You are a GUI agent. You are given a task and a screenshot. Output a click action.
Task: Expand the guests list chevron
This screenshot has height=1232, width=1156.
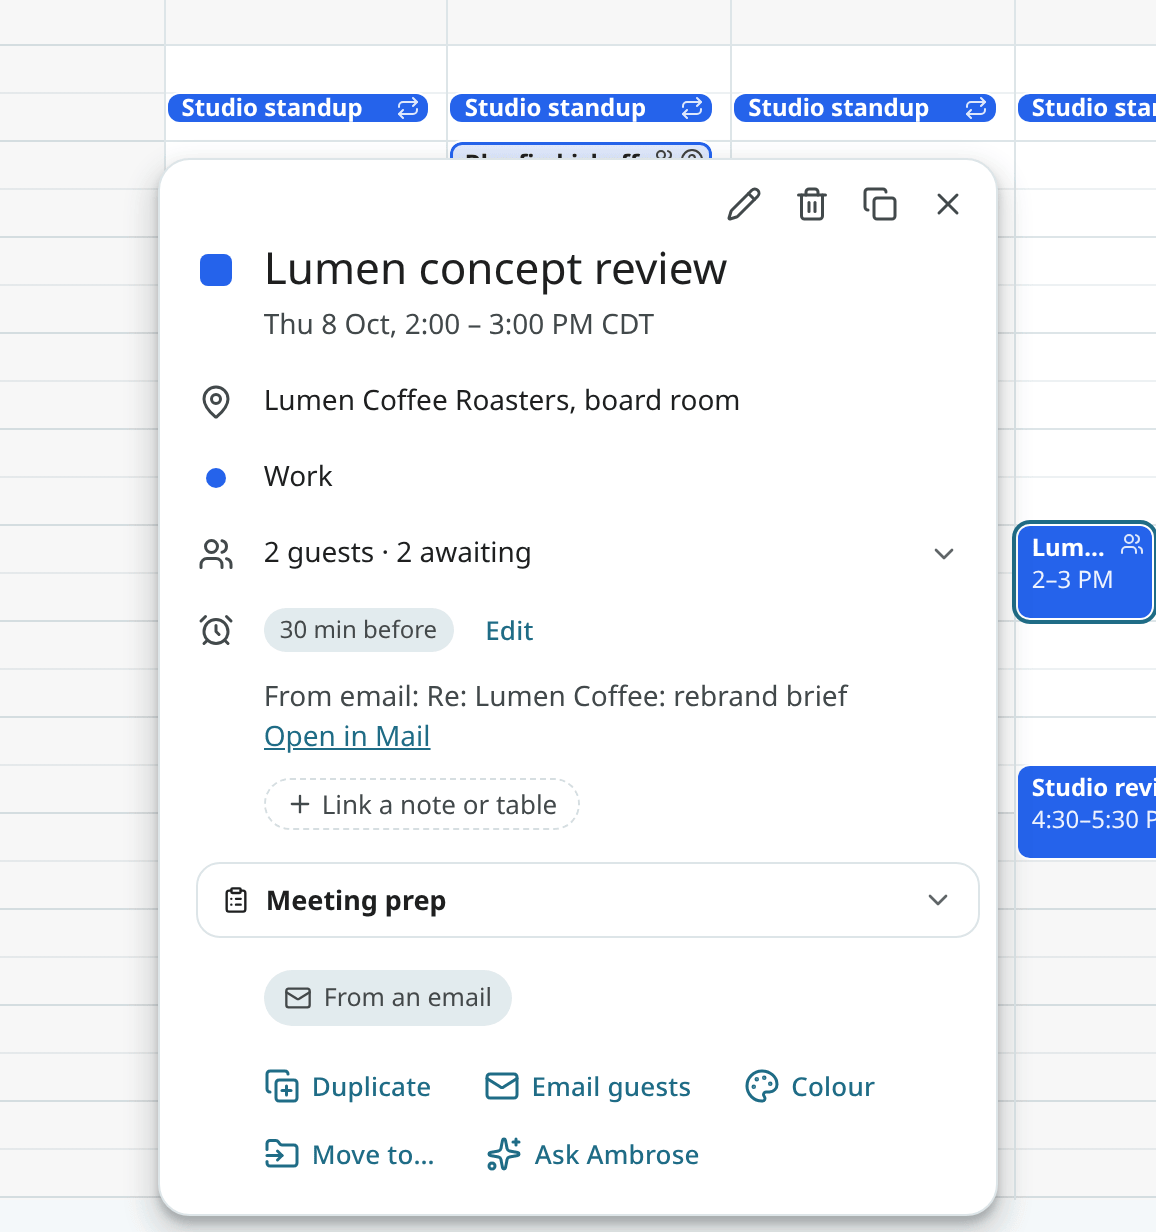click(944, 554)
